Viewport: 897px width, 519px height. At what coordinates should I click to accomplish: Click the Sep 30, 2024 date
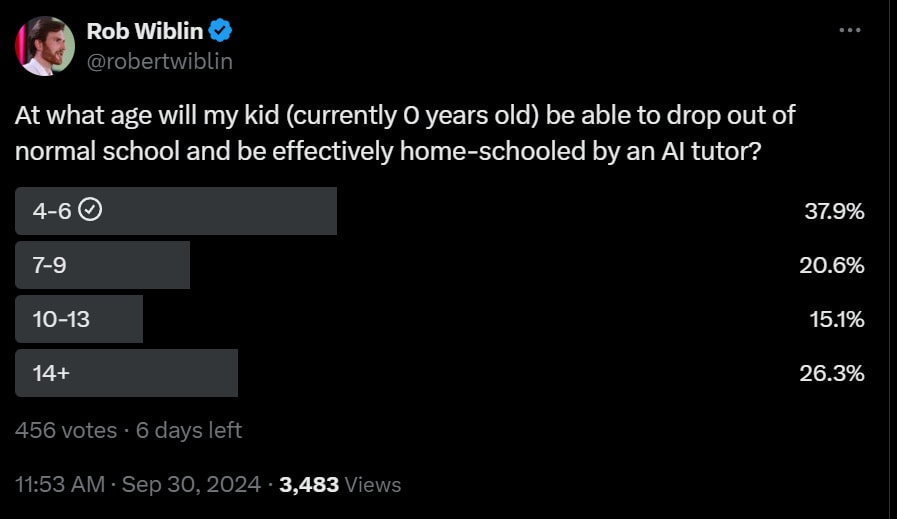tap(191, 485)
